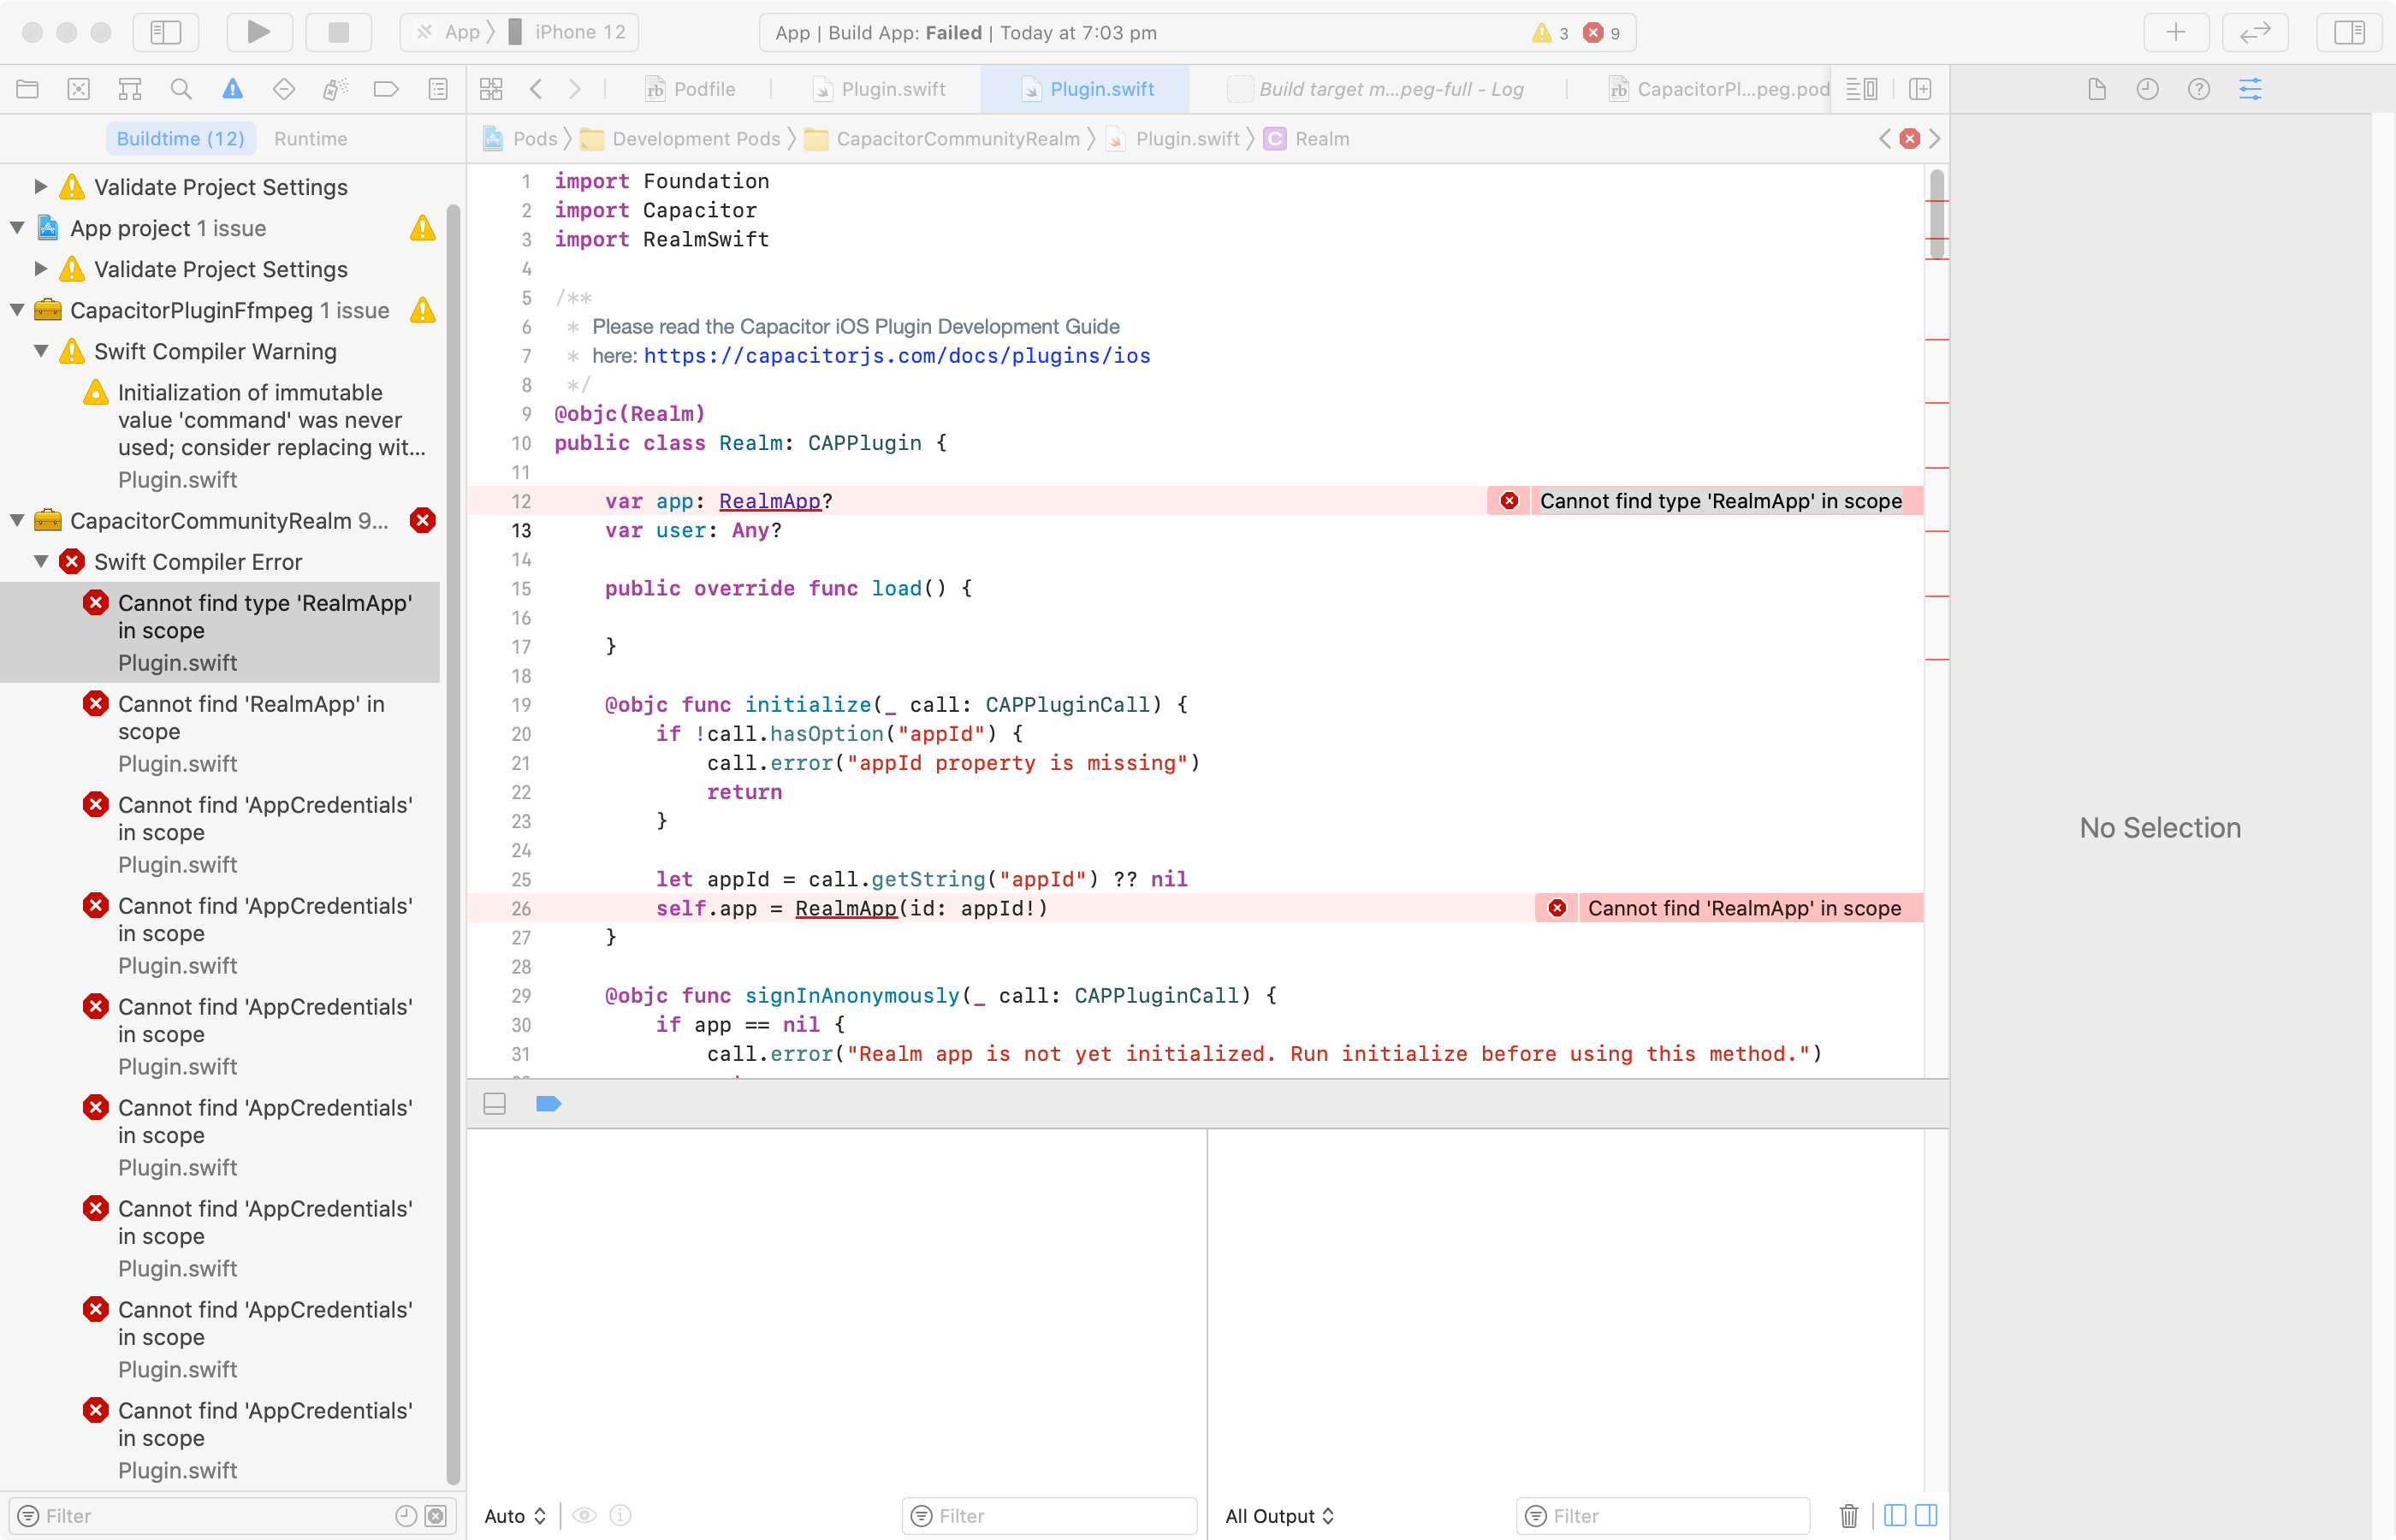
Task: Open the Quick Help inspector icon
Action: coord(2198,89)
